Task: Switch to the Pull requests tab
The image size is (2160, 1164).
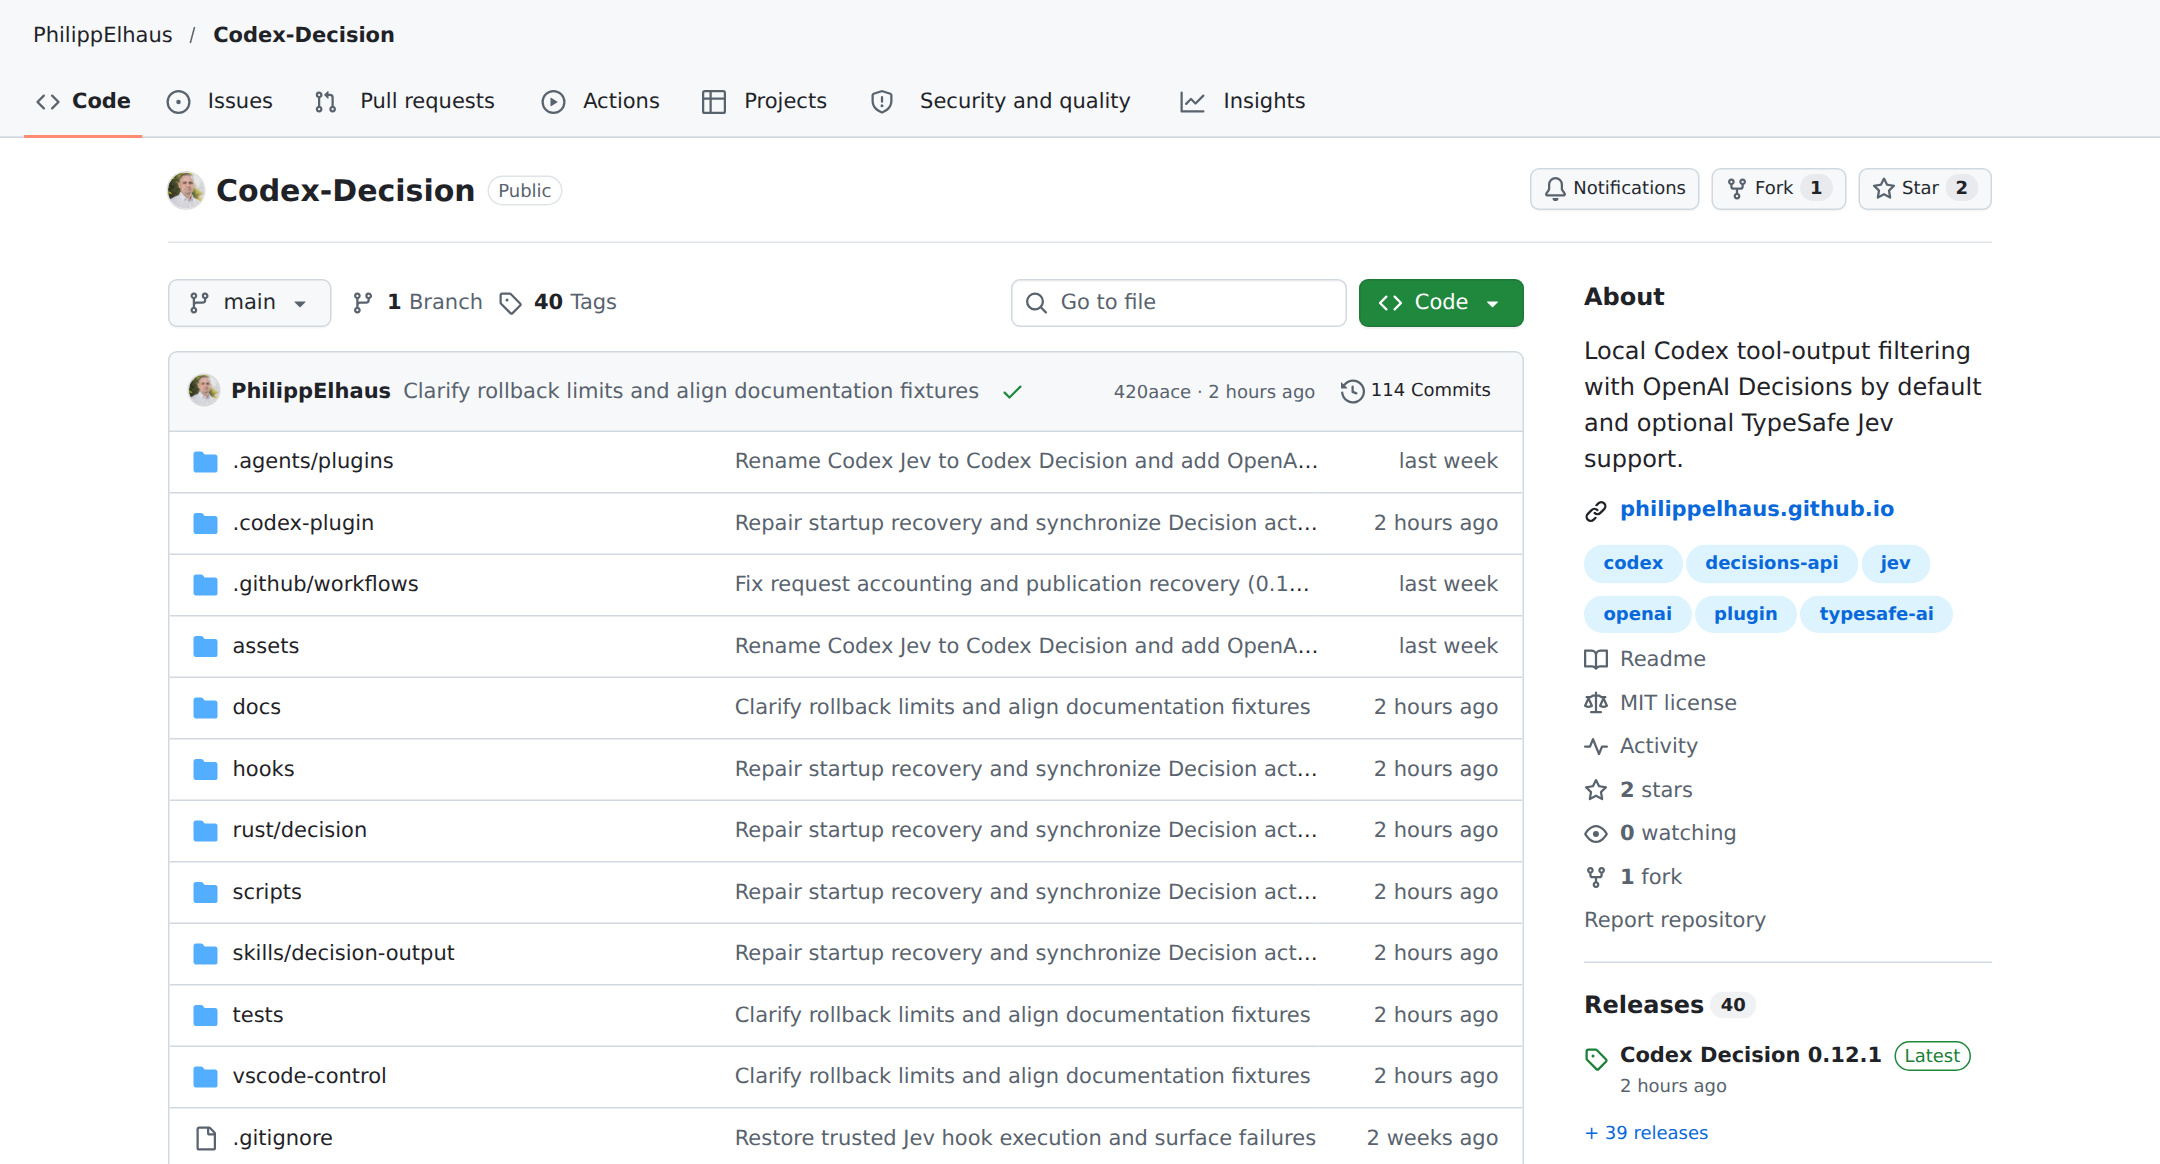Action: pyautogui.click(x=405, y=101)
